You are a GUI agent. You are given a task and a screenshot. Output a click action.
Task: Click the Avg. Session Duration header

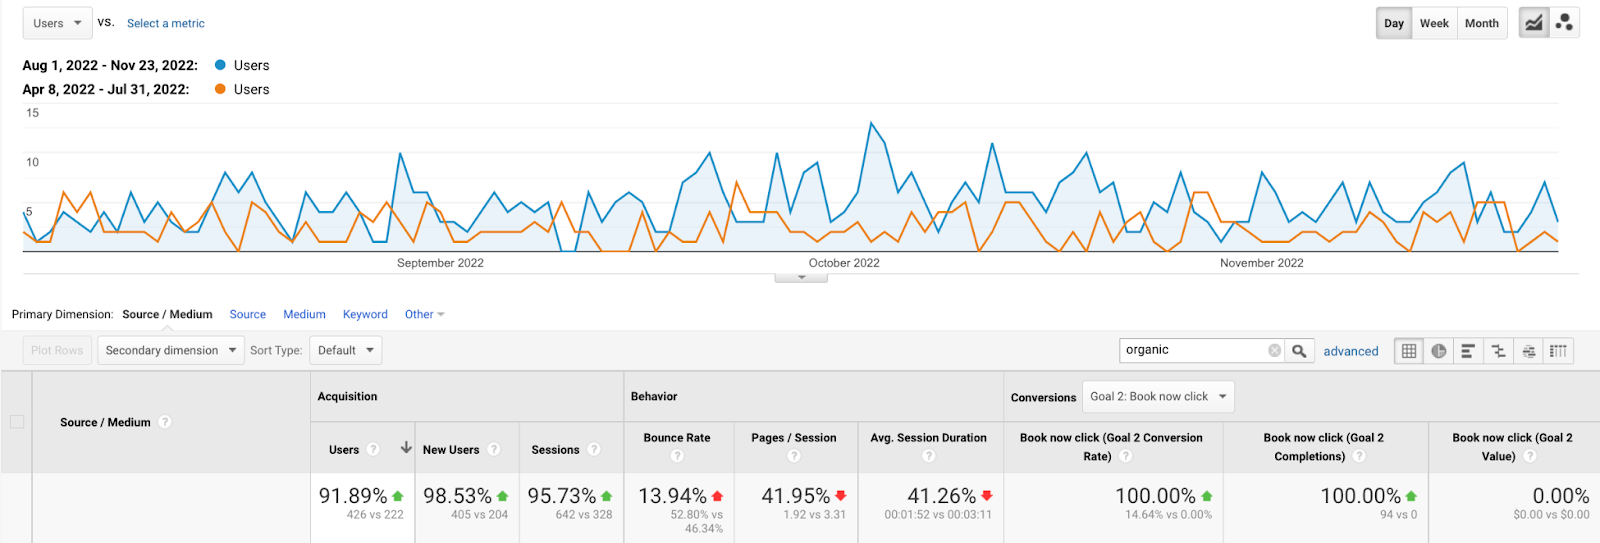point(928,438)
